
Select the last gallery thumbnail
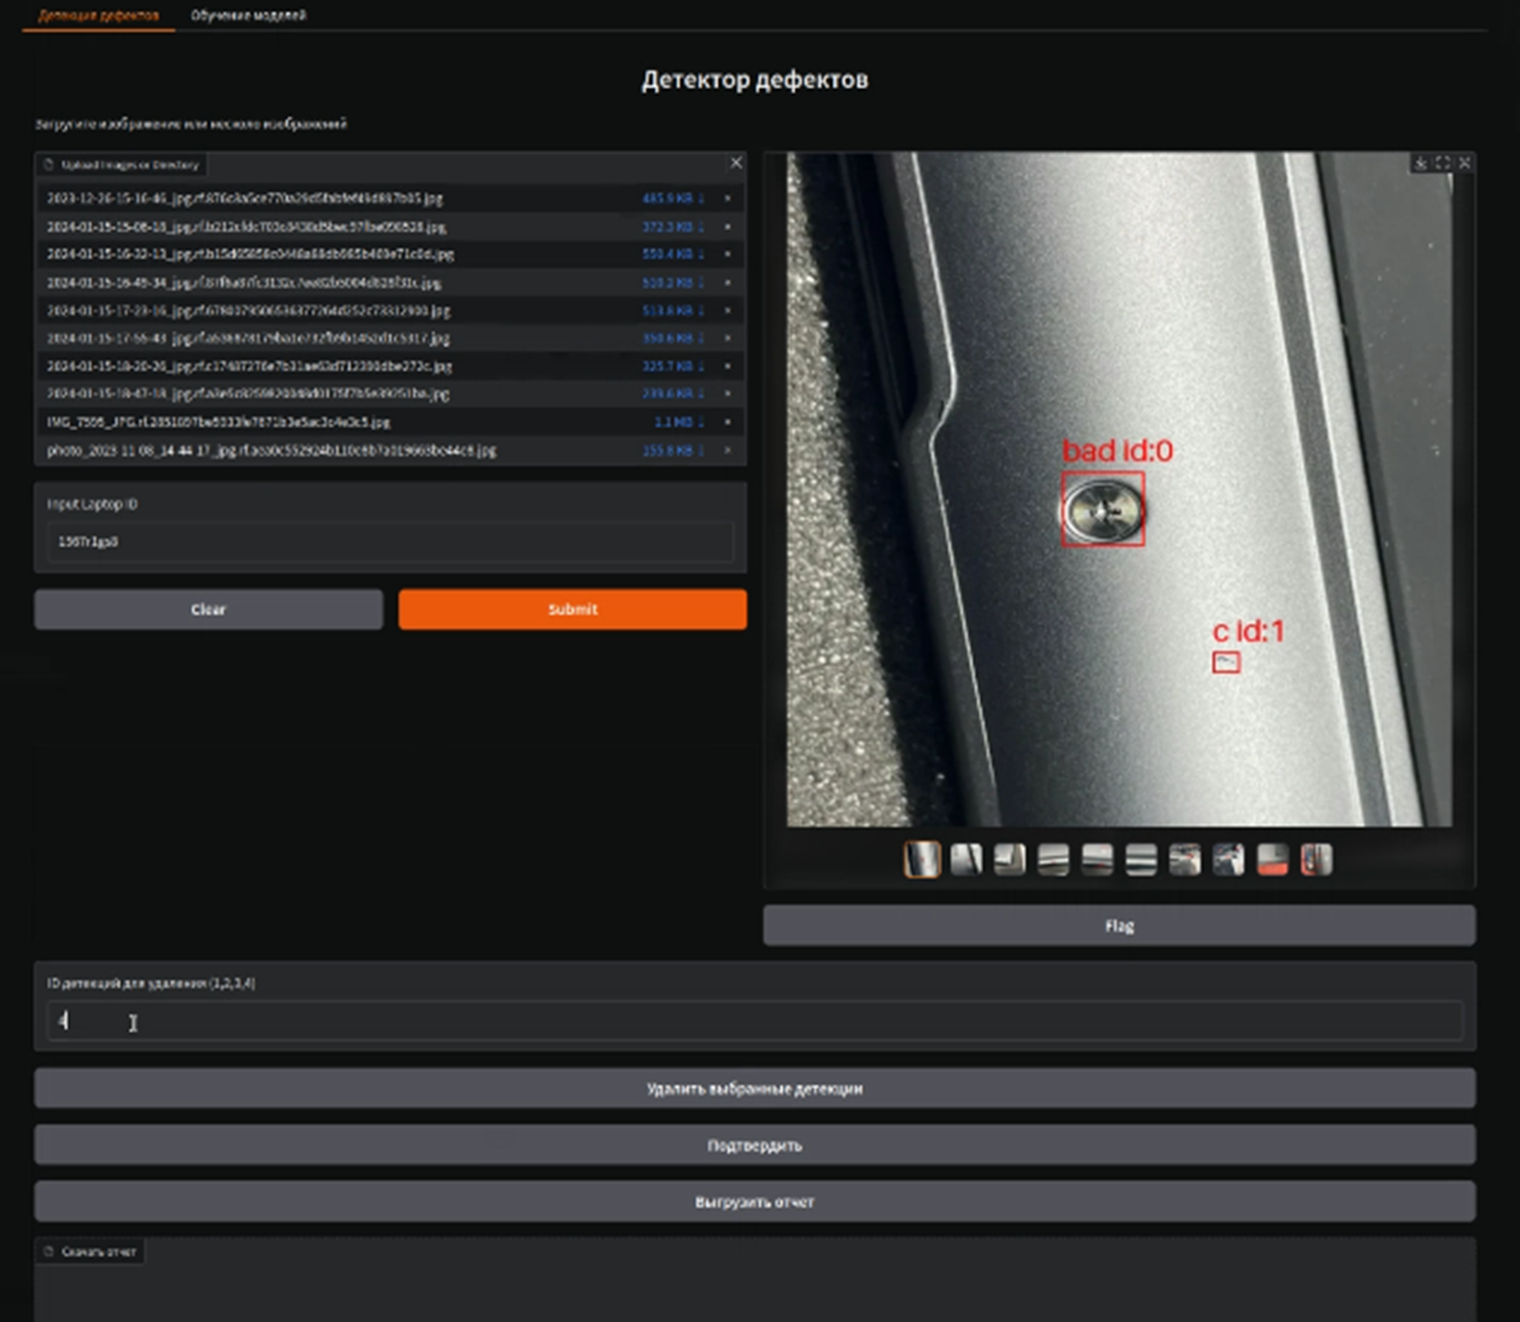[1317, 859]
